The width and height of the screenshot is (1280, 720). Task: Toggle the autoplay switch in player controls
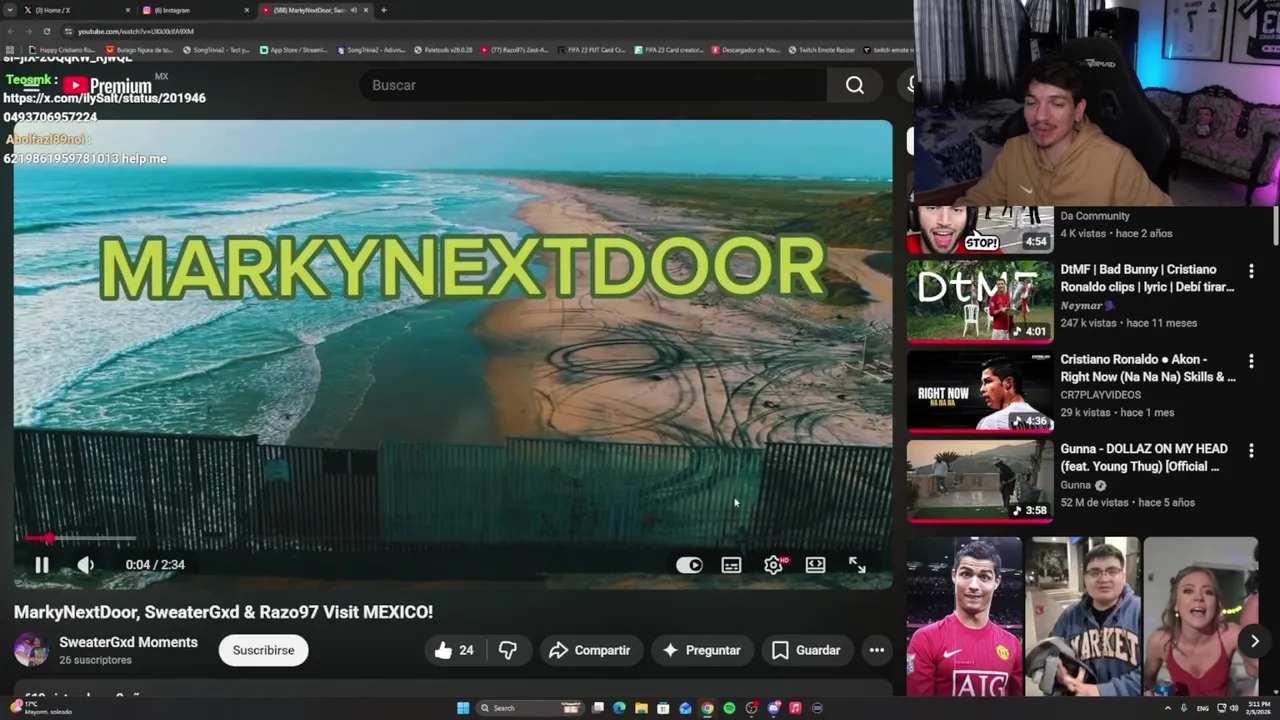coord(689,565)
